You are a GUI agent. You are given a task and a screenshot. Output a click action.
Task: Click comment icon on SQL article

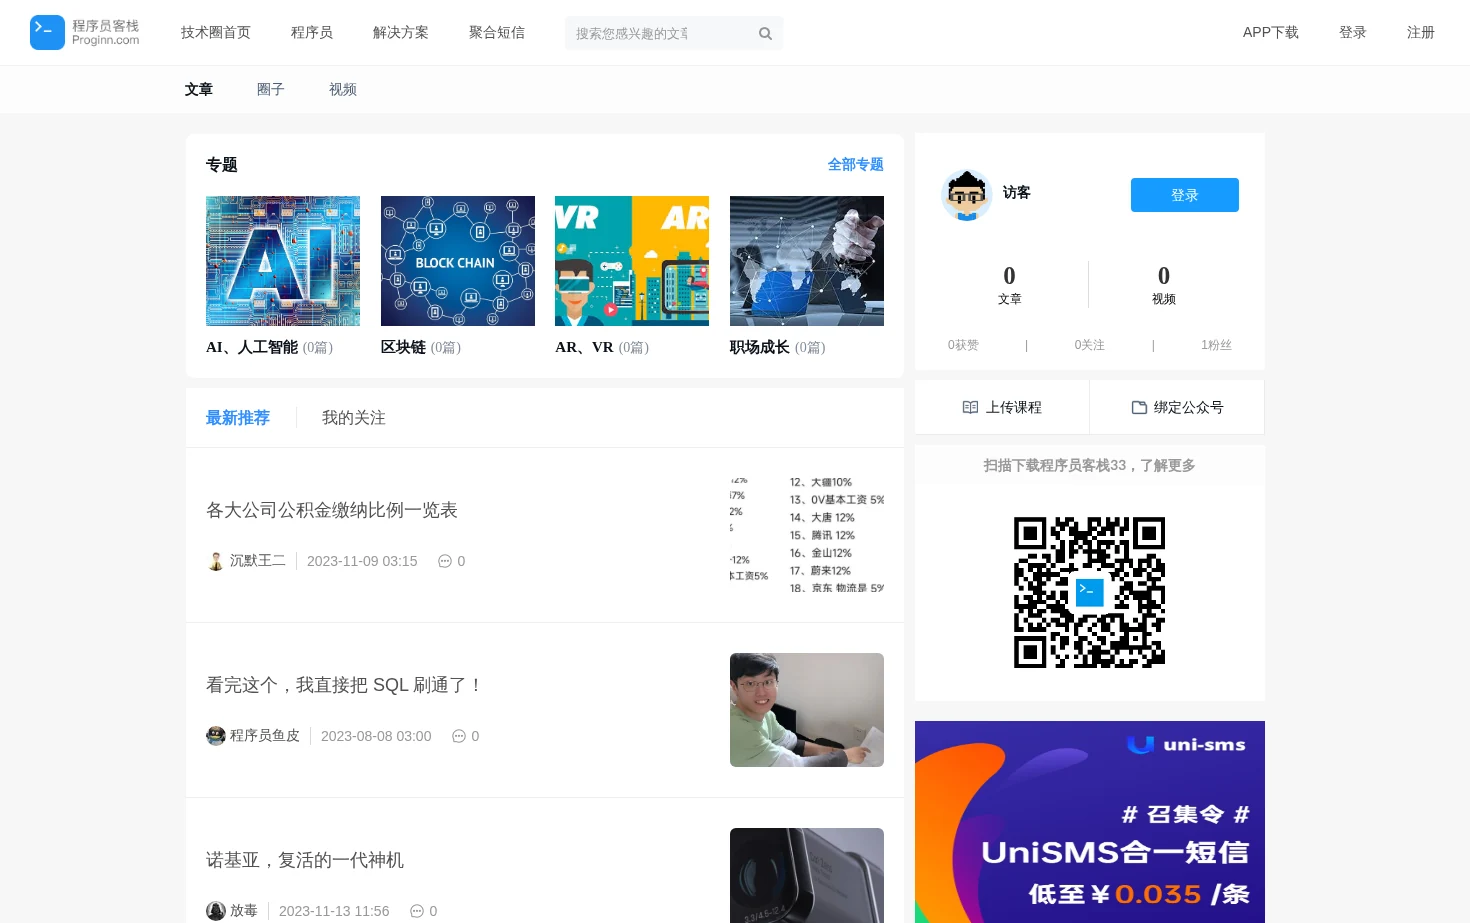(459, 736)
